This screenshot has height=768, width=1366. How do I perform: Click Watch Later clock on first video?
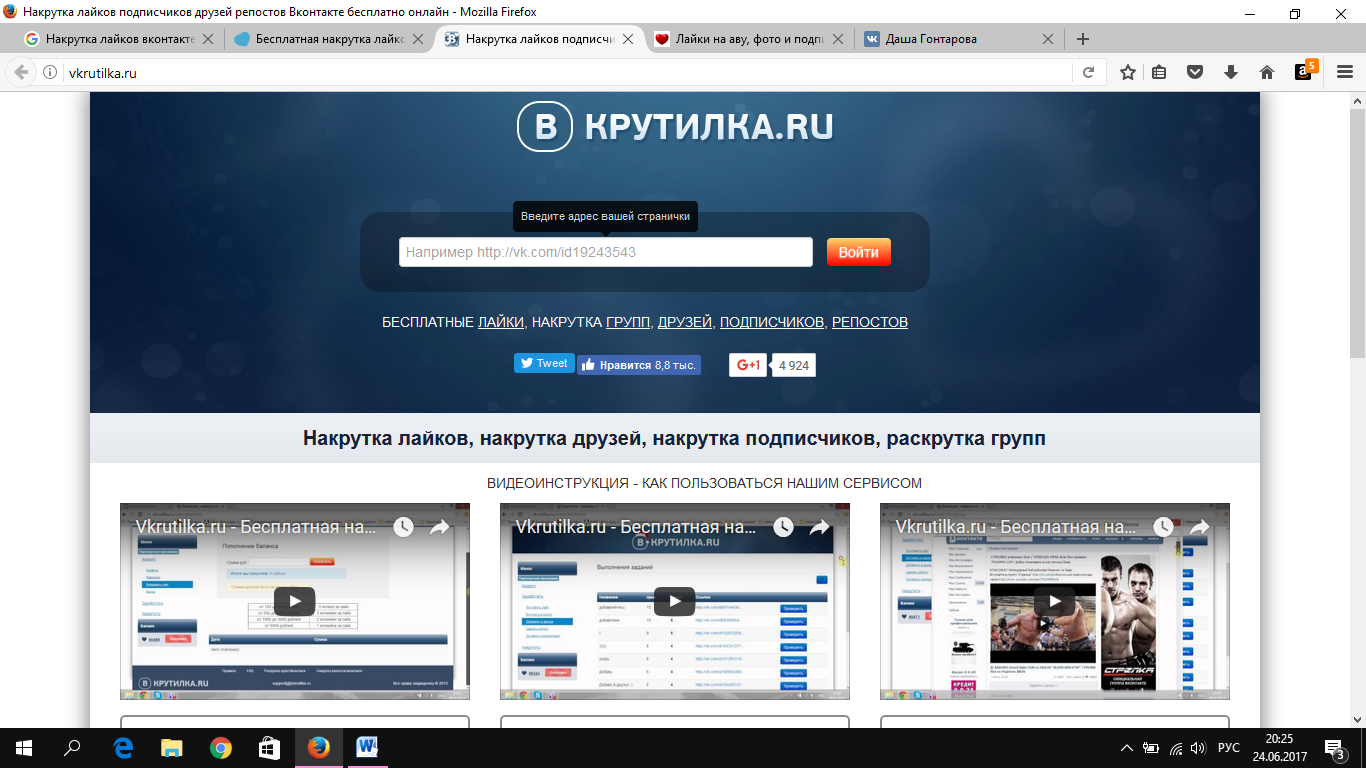click(x=403, y=527)
